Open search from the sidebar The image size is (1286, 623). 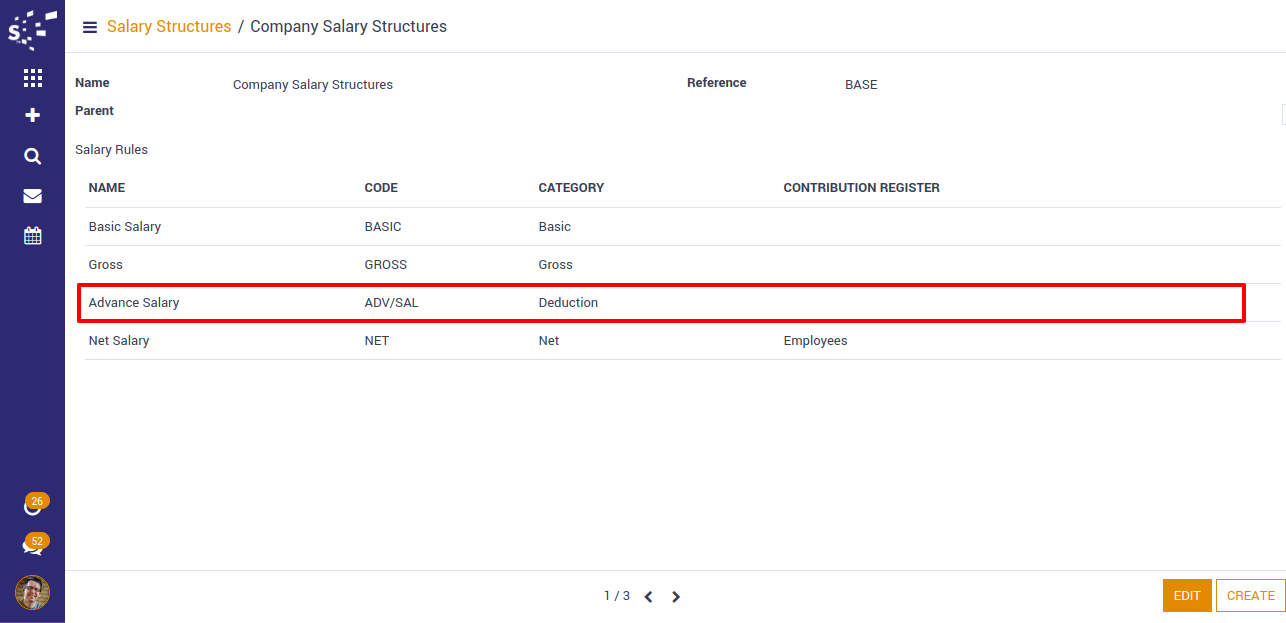pyautogui.click(x=32, y=156)
